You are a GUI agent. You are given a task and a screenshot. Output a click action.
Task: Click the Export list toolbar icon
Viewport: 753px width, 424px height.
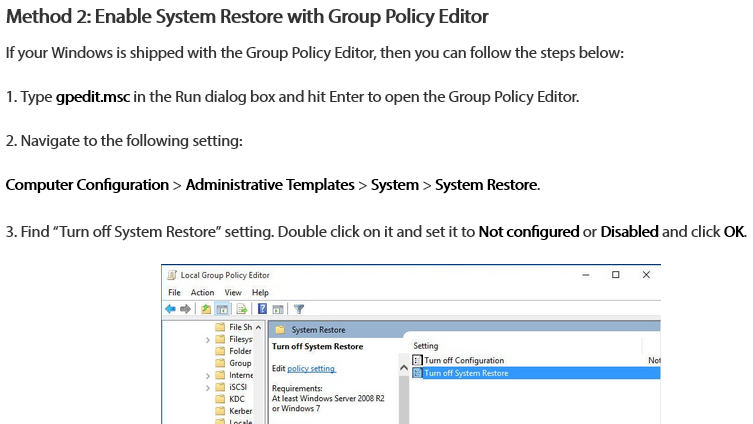[x=240, y=309]
